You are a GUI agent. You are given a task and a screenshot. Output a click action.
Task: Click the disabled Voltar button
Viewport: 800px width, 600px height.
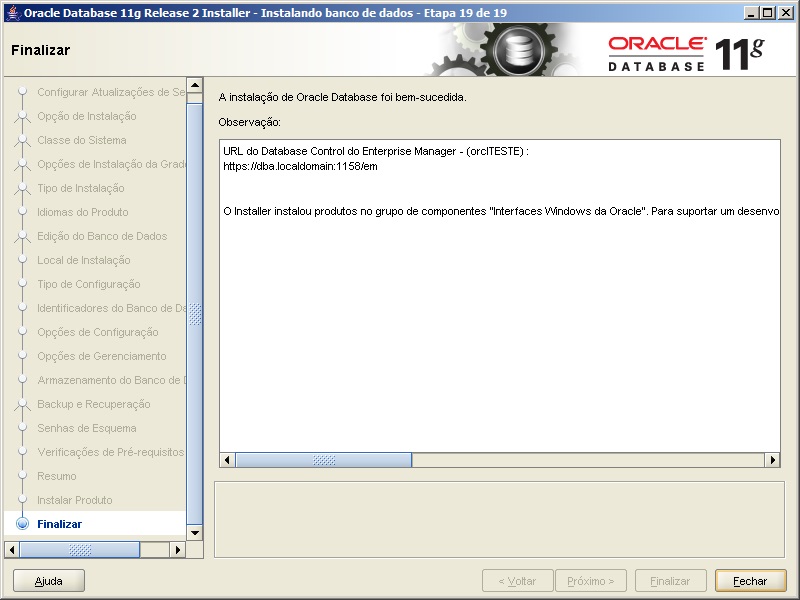(517, 581)
